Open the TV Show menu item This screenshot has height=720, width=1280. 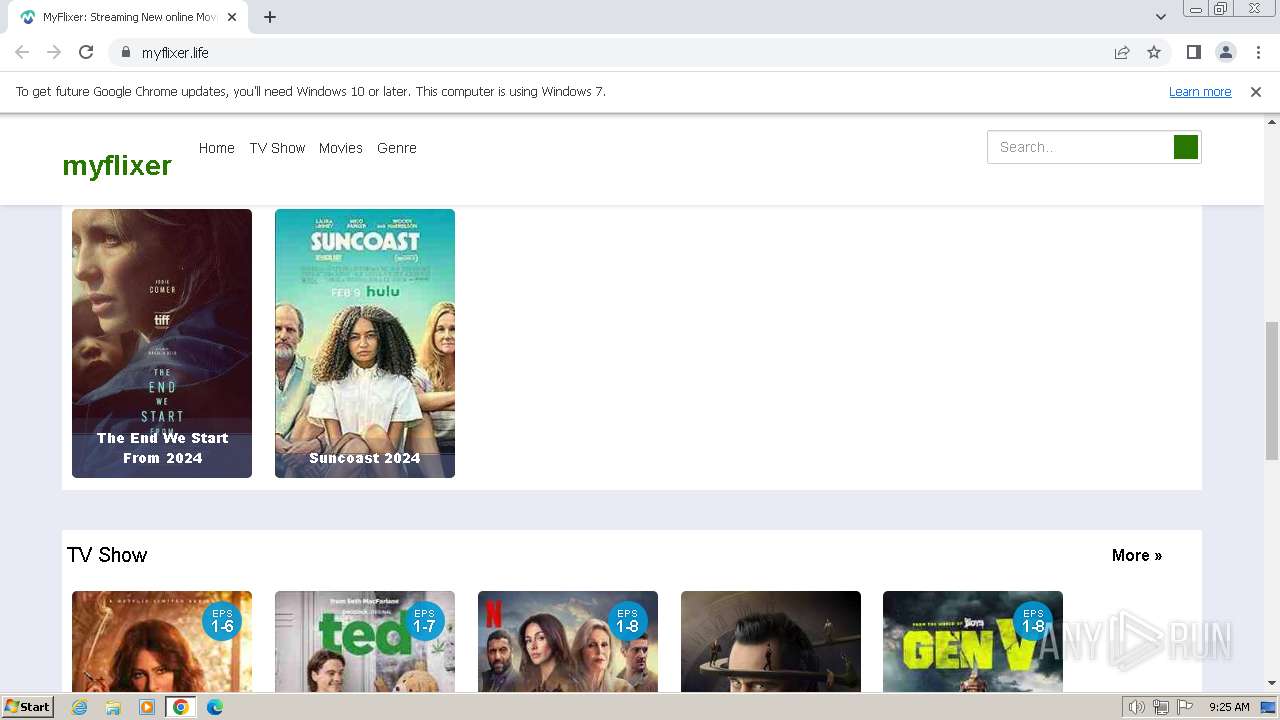coord(277,148)
